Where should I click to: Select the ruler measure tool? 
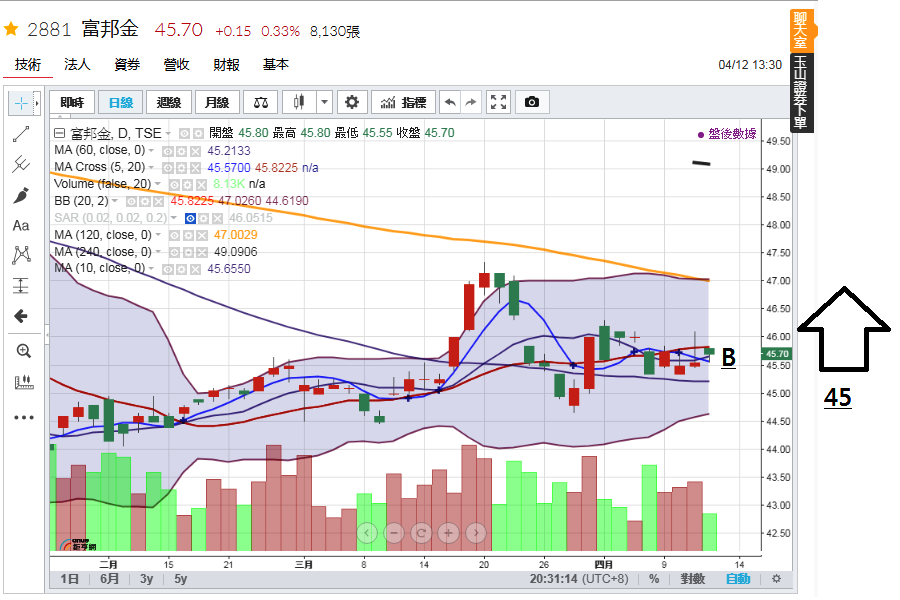point(24,382)
